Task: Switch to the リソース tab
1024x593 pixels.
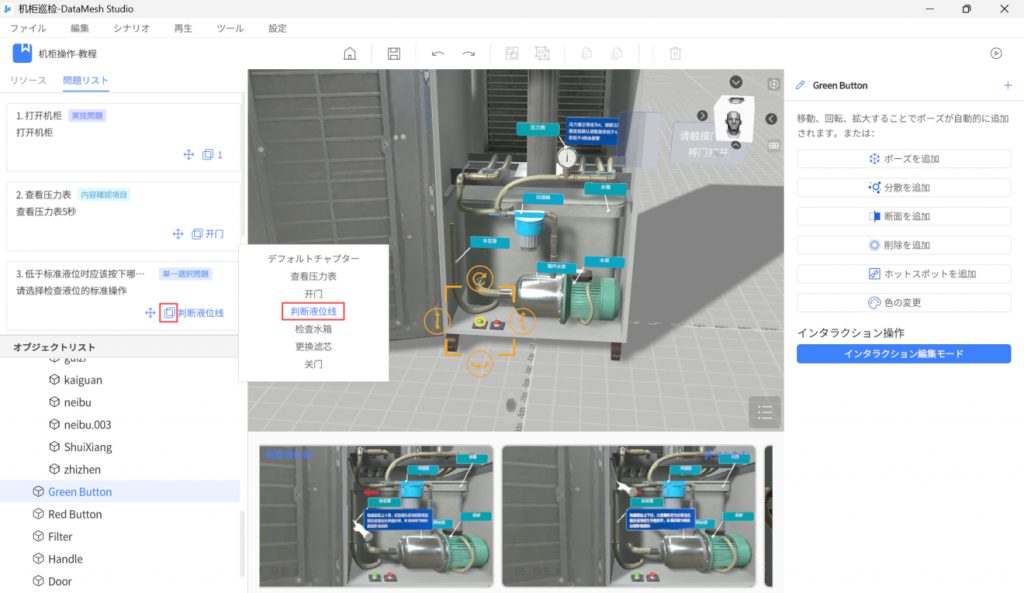Action: [28, 80]
